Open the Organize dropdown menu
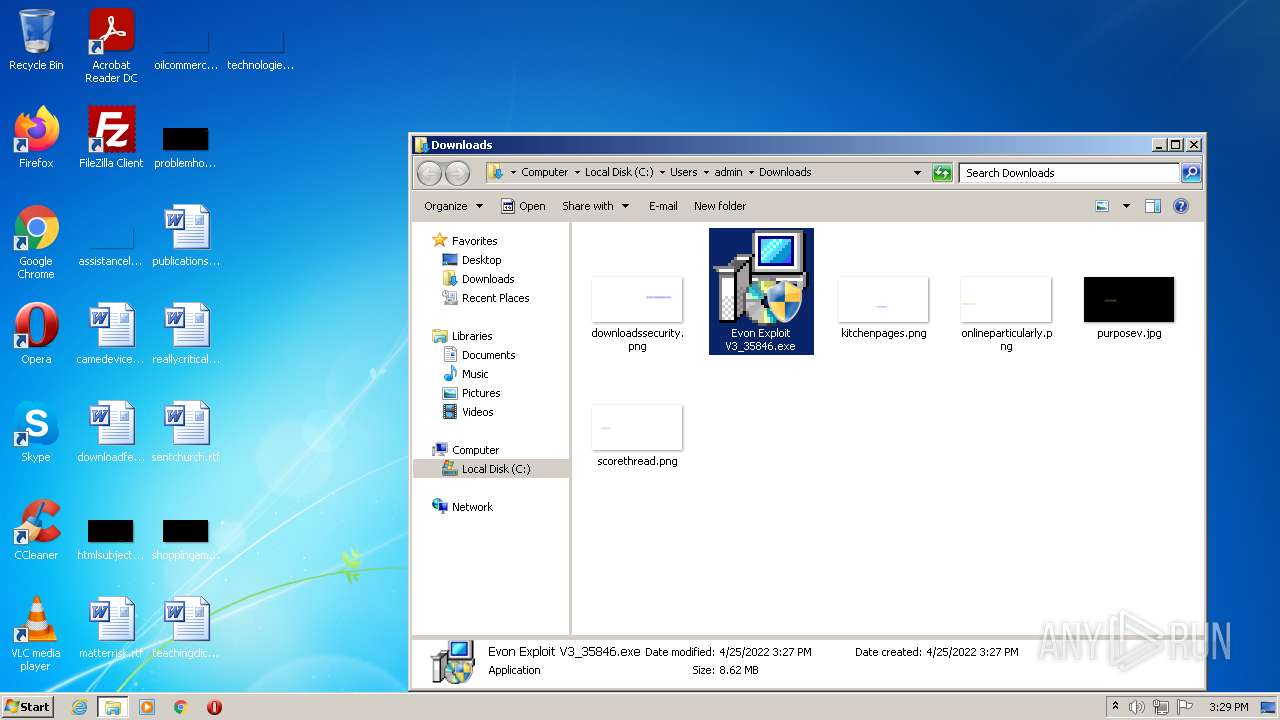This screenshot has width=1280, height=720. tap(453, 206)
